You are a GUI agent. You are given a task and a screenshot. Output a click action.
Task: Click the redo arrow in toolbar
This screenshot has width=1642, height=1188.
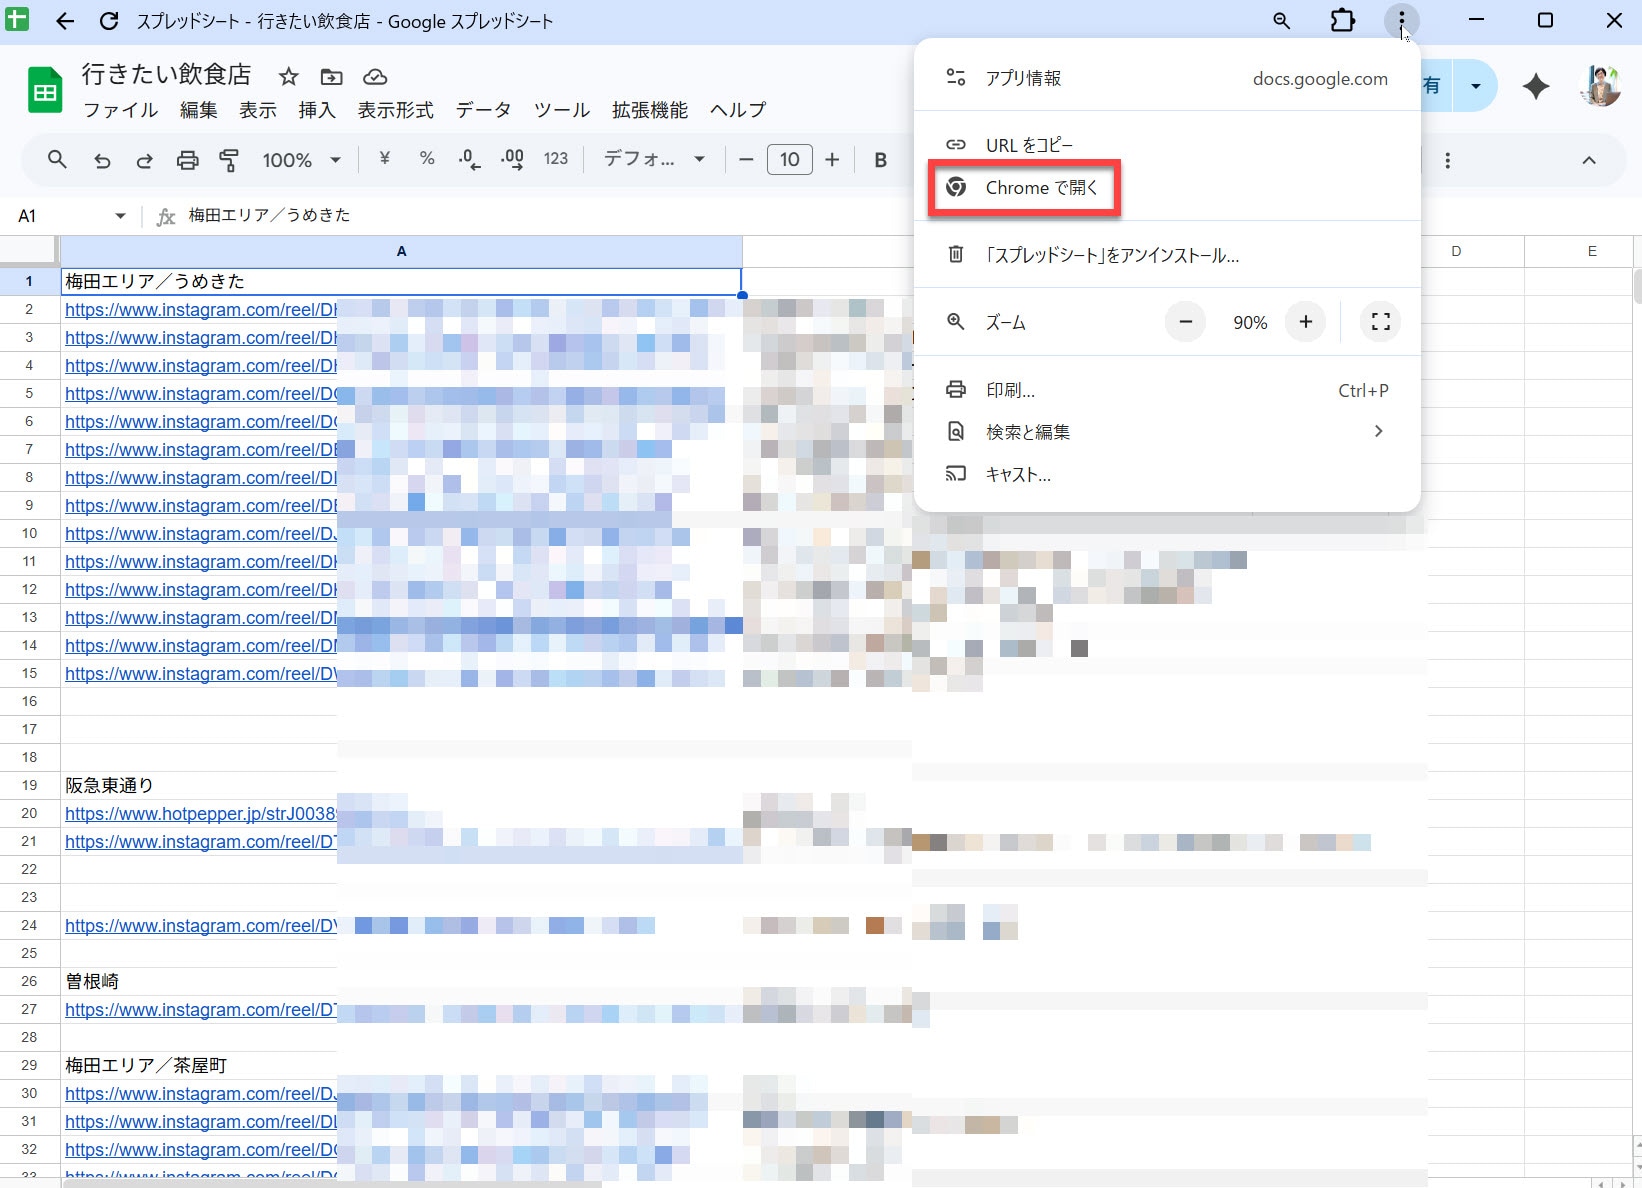pyautogui.click(x=144, y=160)
